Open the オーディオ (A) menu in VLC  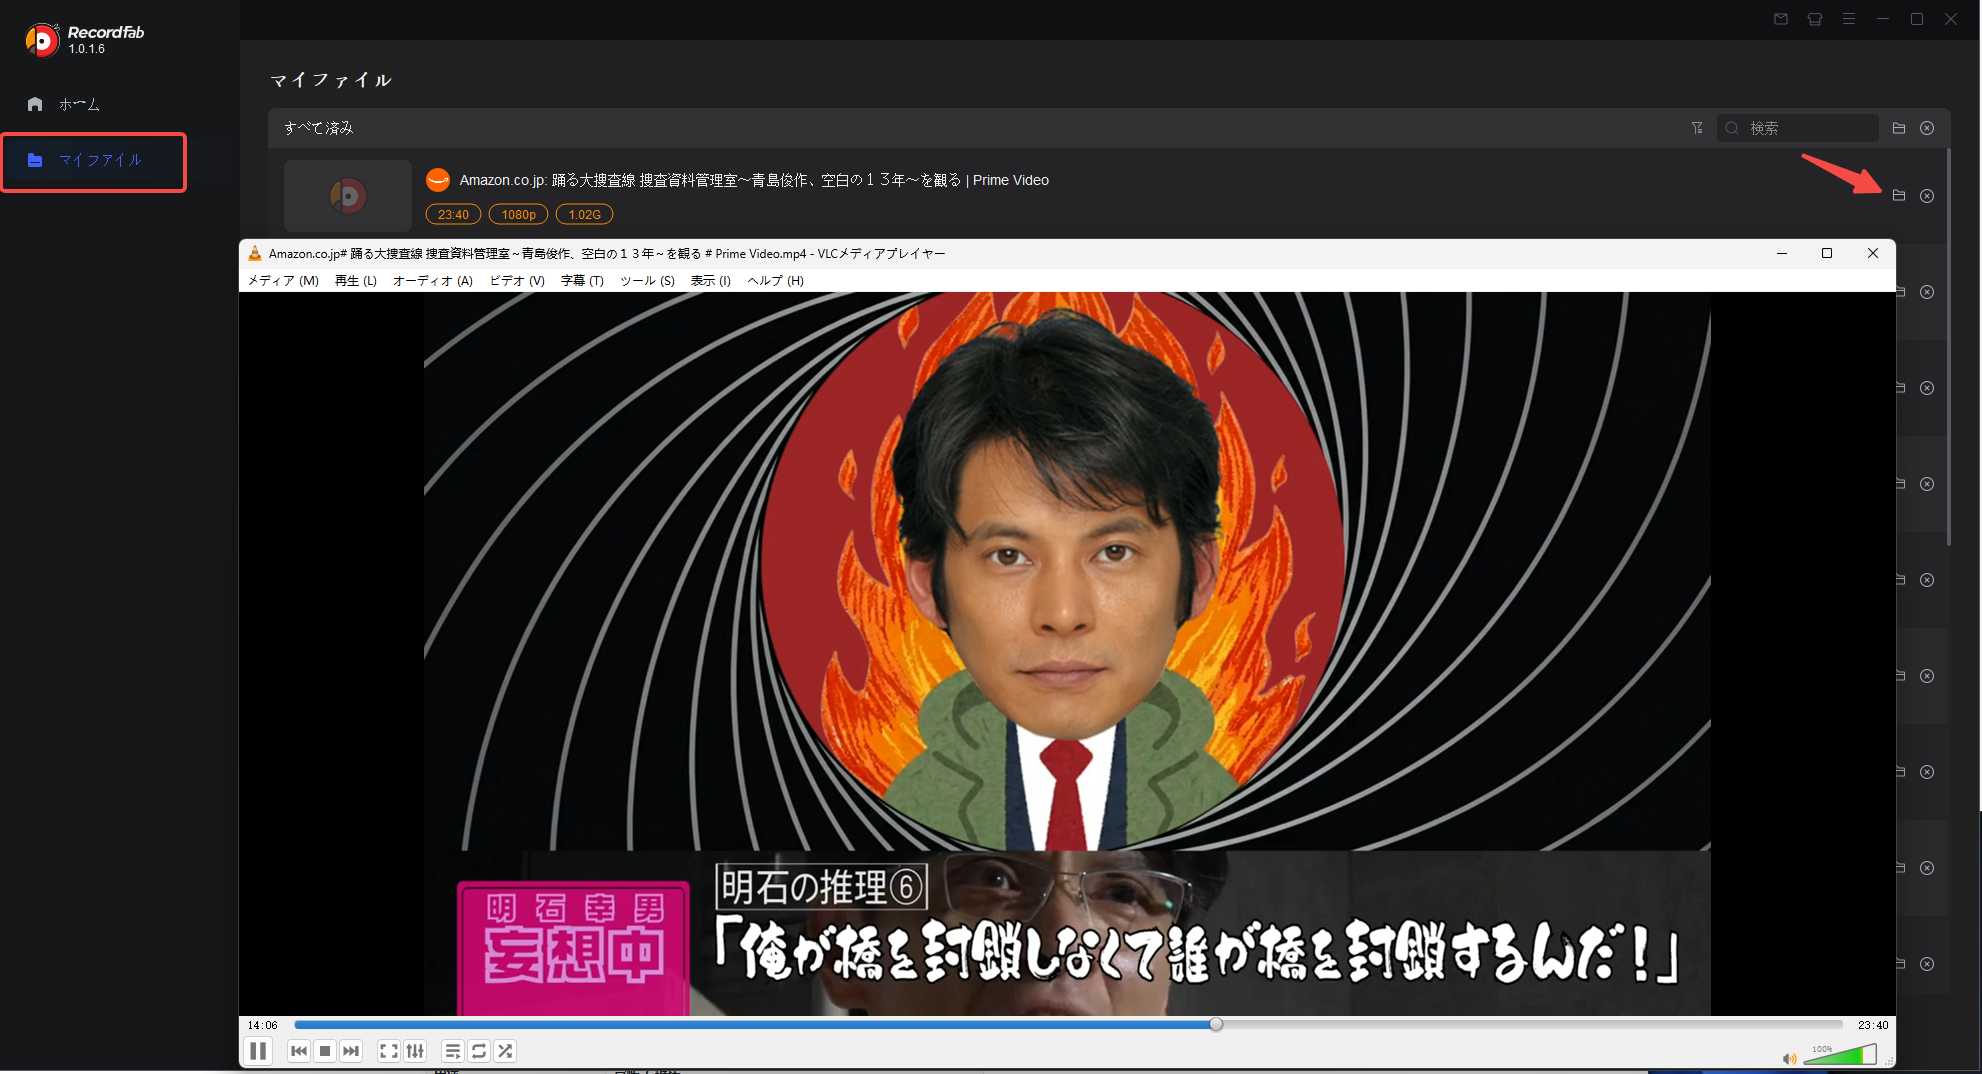[x=433, y=281]
